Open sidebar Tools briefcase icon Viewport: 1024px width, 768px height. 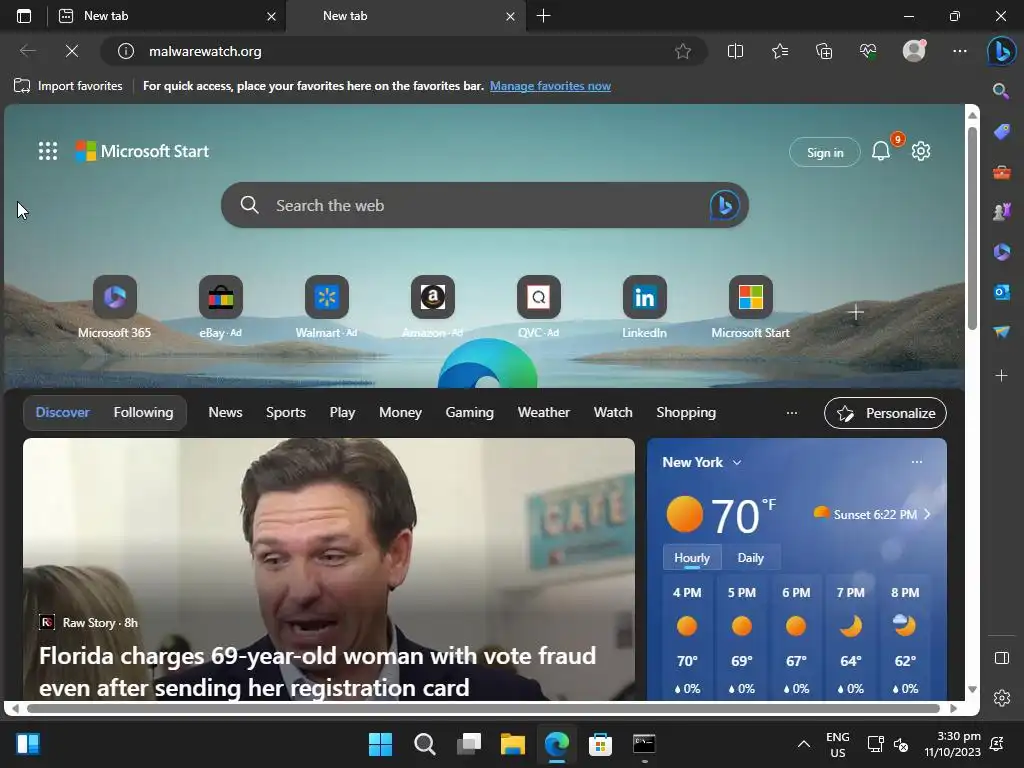coord(1001,172)
